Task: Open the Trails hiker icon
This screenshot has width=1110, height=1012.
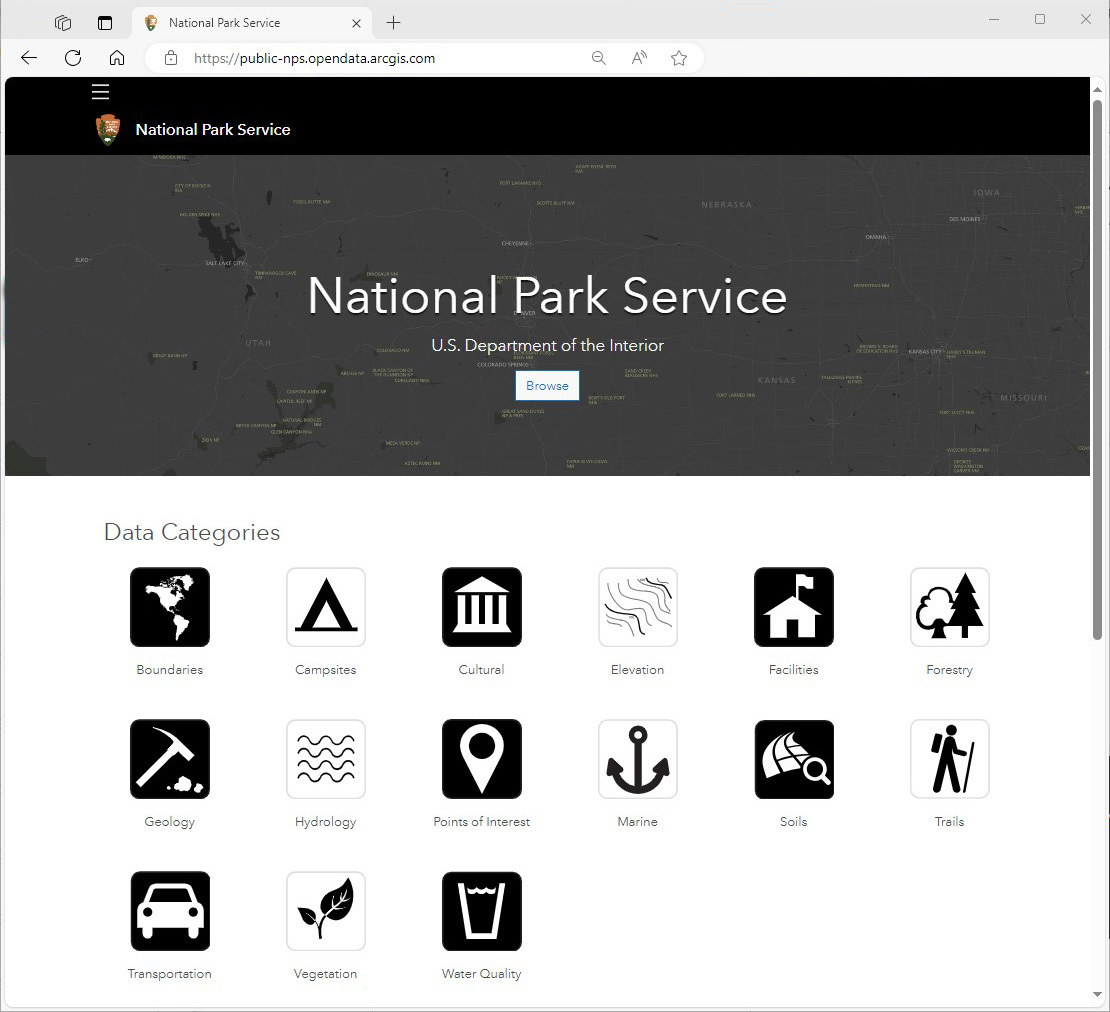Action: click(x=949, y=759)
